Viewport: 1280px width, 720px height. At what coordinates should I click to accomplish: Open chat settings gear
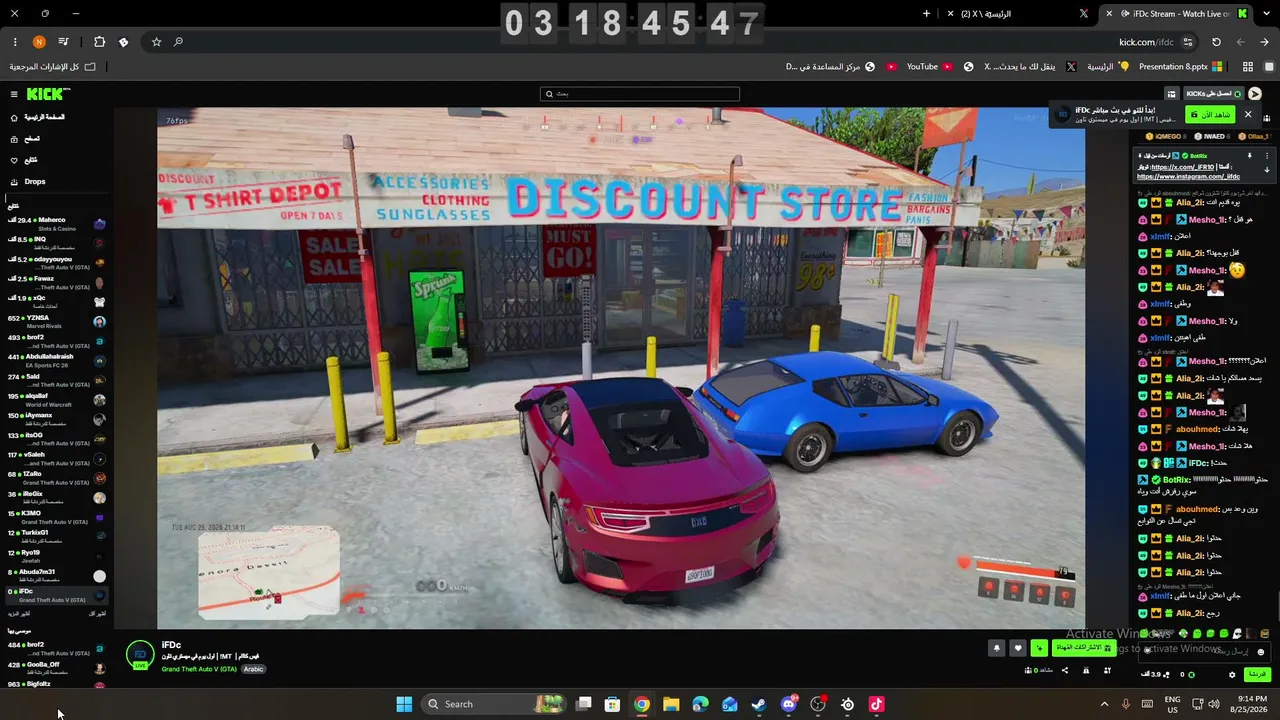1232,675
